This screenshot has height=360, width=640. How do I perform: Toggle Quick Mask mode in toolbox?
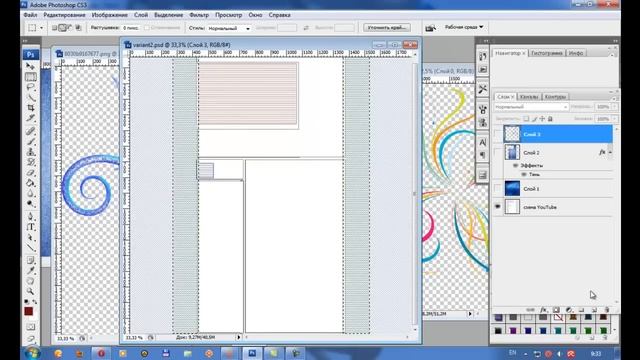point(31,327)
